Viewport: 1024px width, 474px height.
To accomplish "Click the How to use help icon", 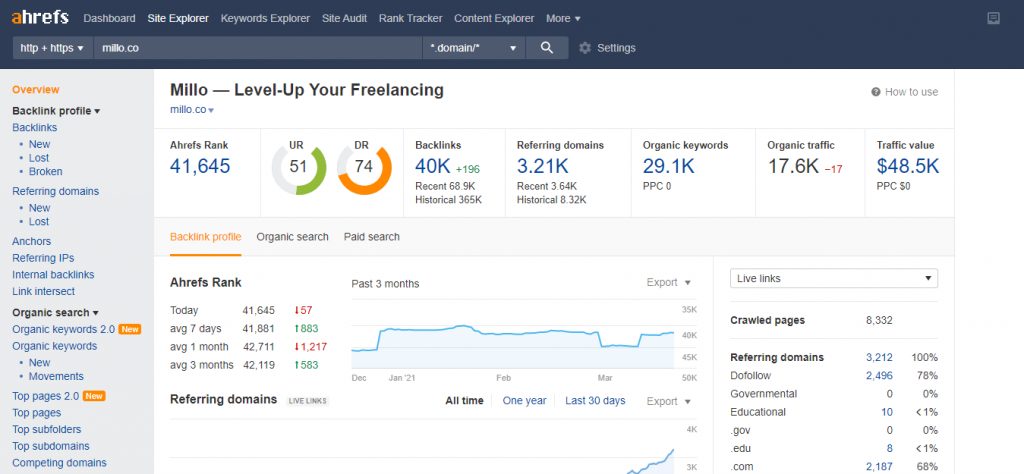I will [876, 92].
